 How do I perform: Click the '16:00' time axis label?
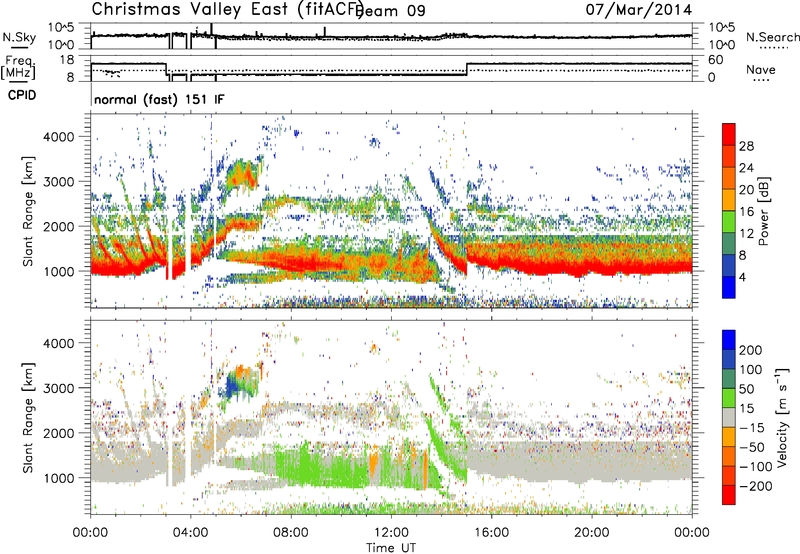pyautogui.click(x=491, y=533)
